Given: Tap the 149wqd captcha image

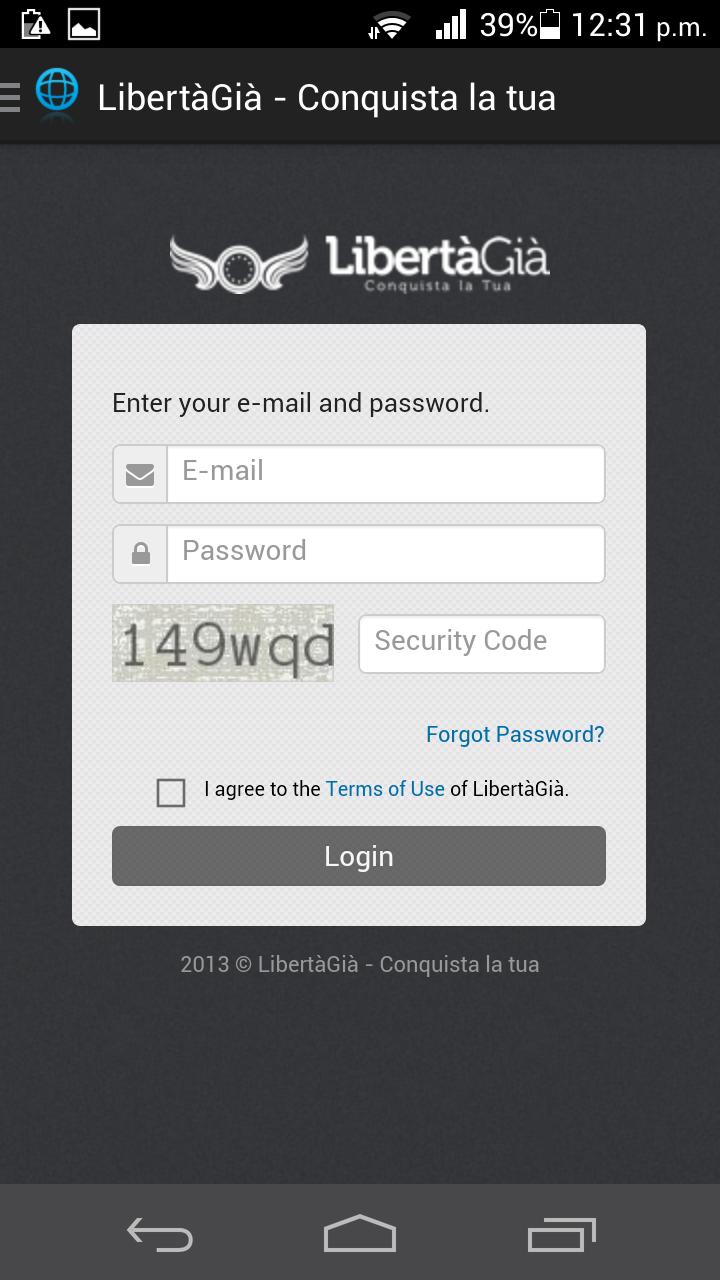Looking at the screenshot, I should (223, 643).
